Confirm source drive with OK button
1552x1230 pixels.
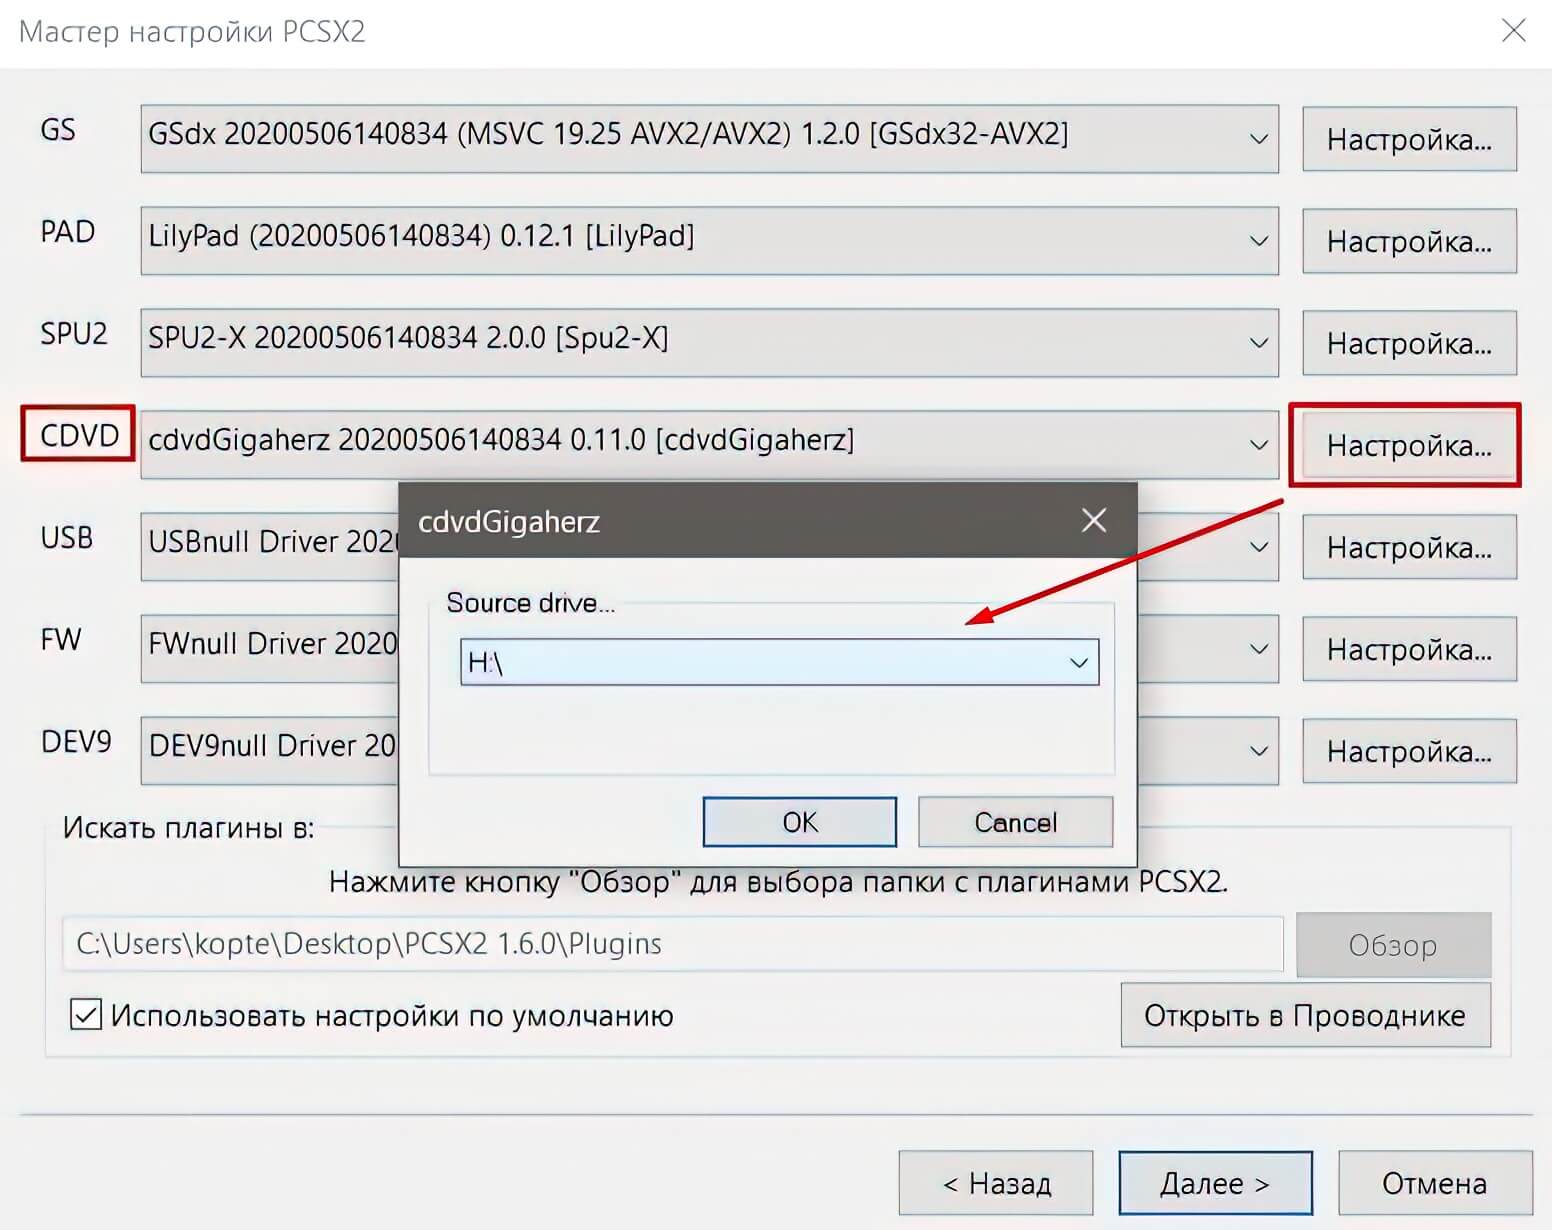click(799, 822)
